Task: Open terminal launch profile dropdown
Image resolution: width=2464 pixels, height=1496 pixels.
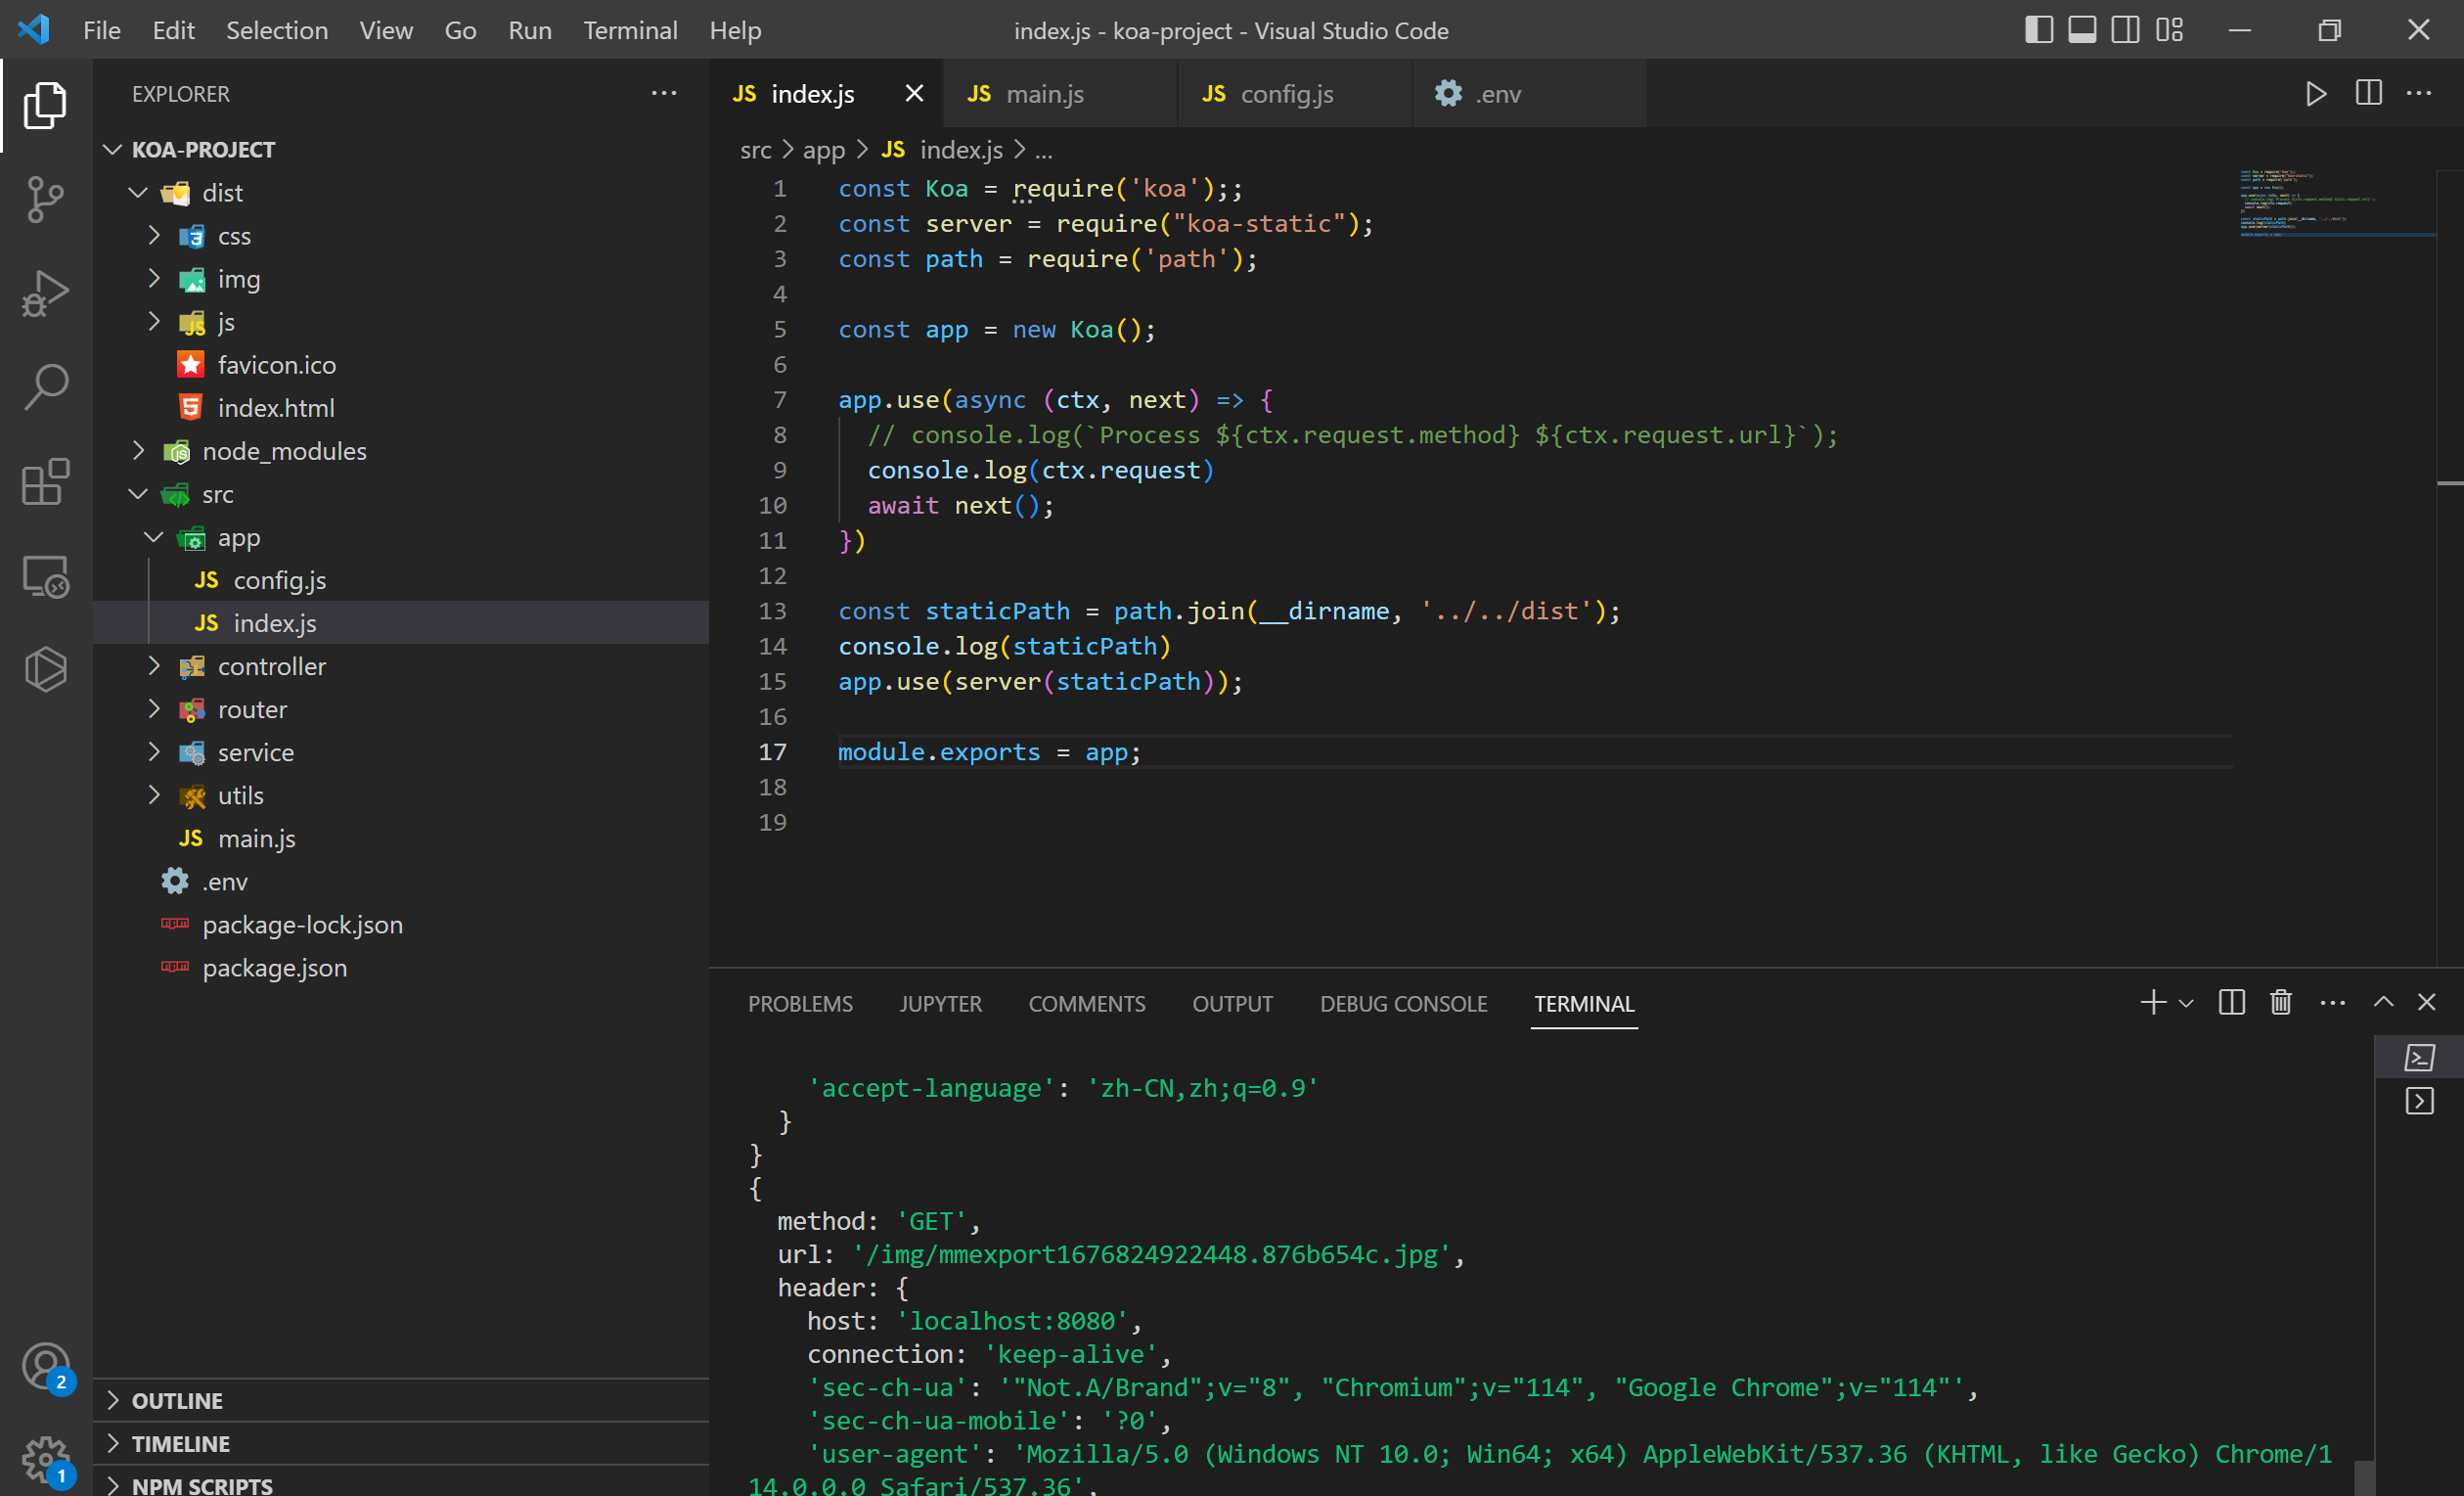Action: [x=2186, y=1003]
